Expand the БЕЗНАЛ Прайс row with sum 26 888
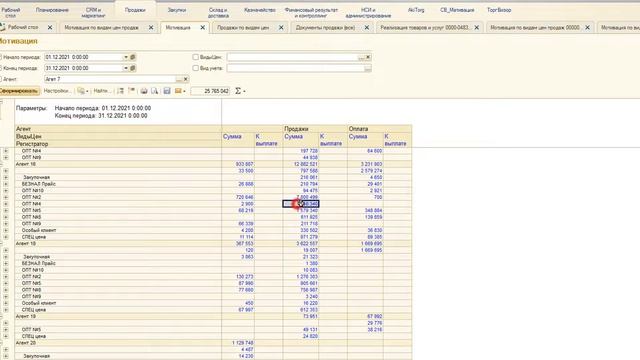 click(6, 184)
